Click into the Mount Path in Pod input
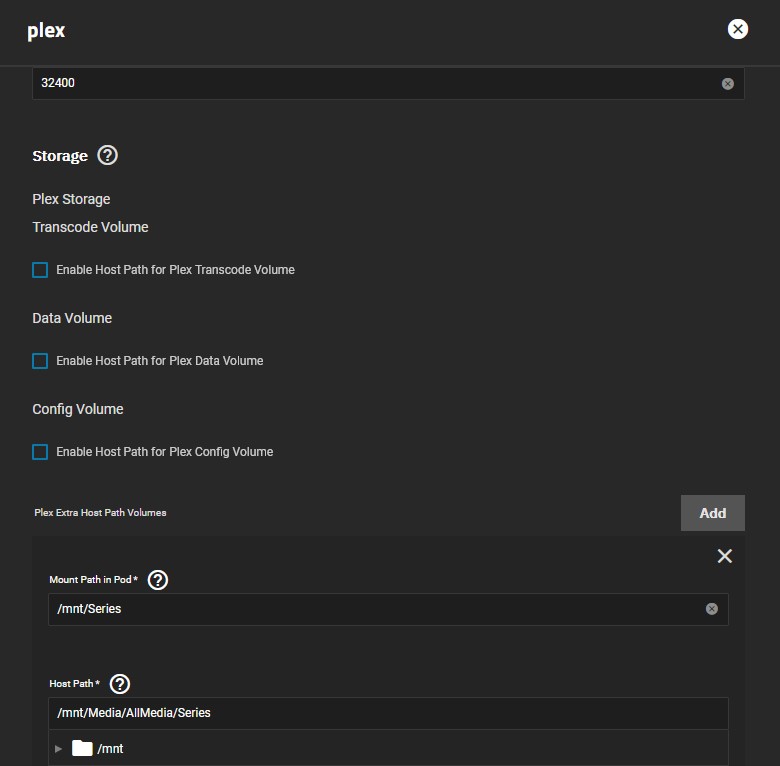 370,608
